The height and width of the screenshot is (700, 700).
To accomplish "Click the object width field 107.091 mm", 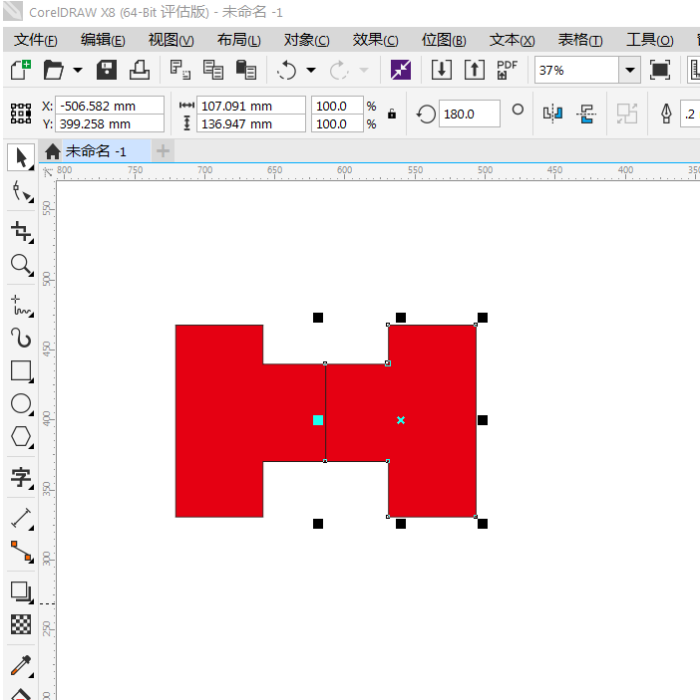I will (x=251, y=106).
